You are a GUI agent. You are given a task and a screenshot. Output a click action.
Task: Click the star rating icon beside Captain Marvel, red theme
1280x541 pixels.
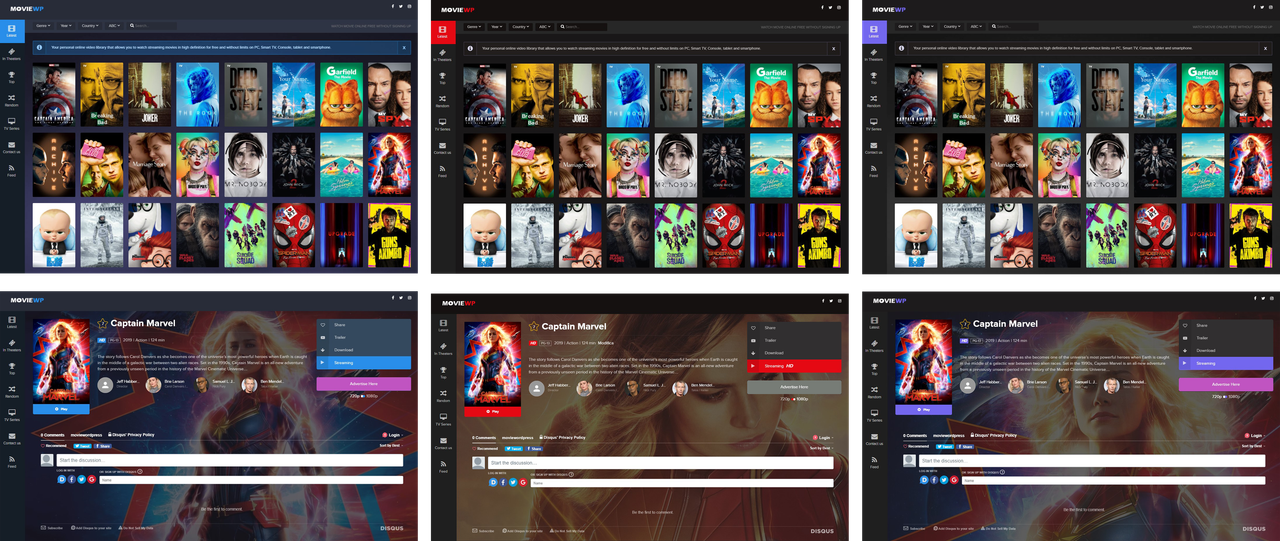tap(534, 326)
